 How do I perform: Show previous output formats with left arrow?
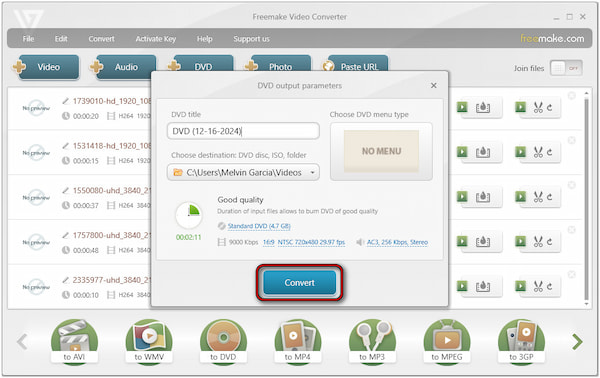point(22,342)
